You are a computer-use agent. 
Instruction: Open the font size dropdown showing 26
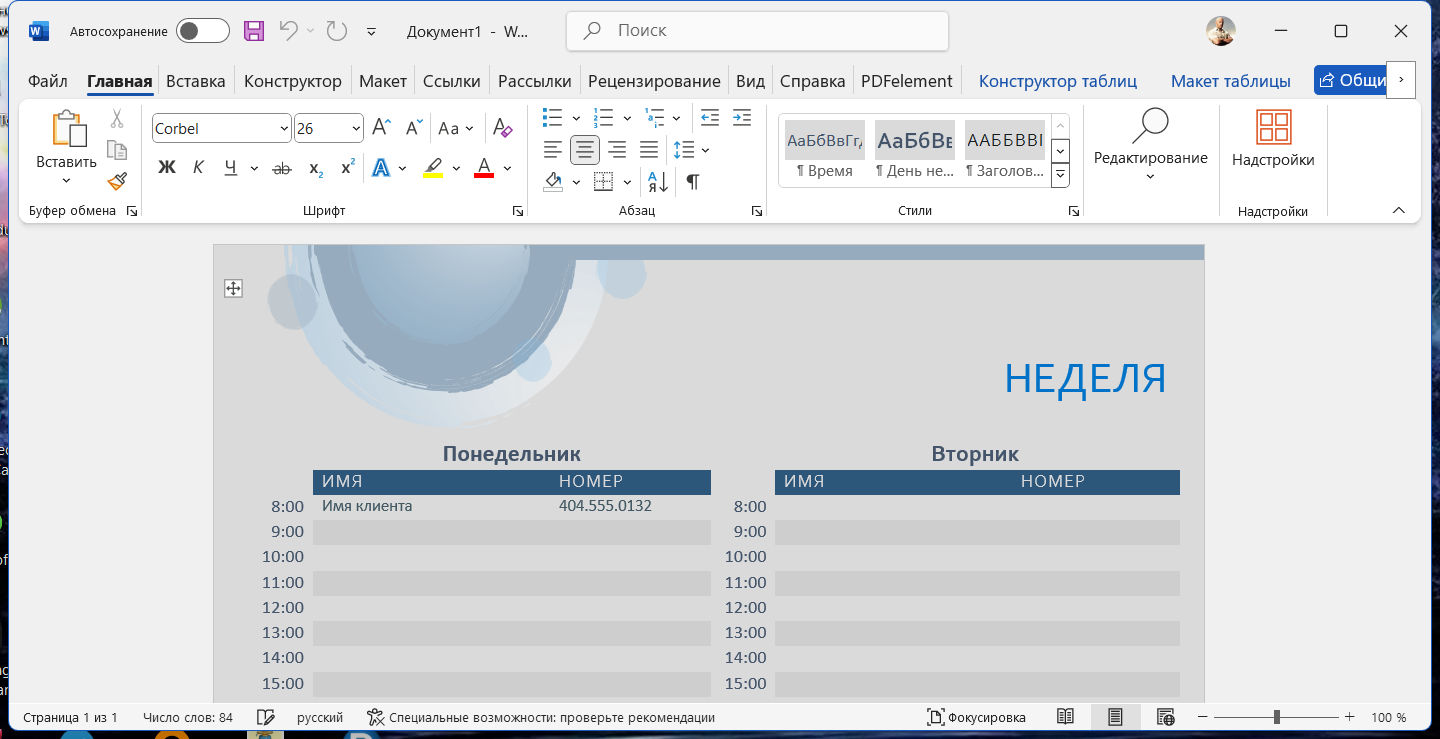point(356,129)
